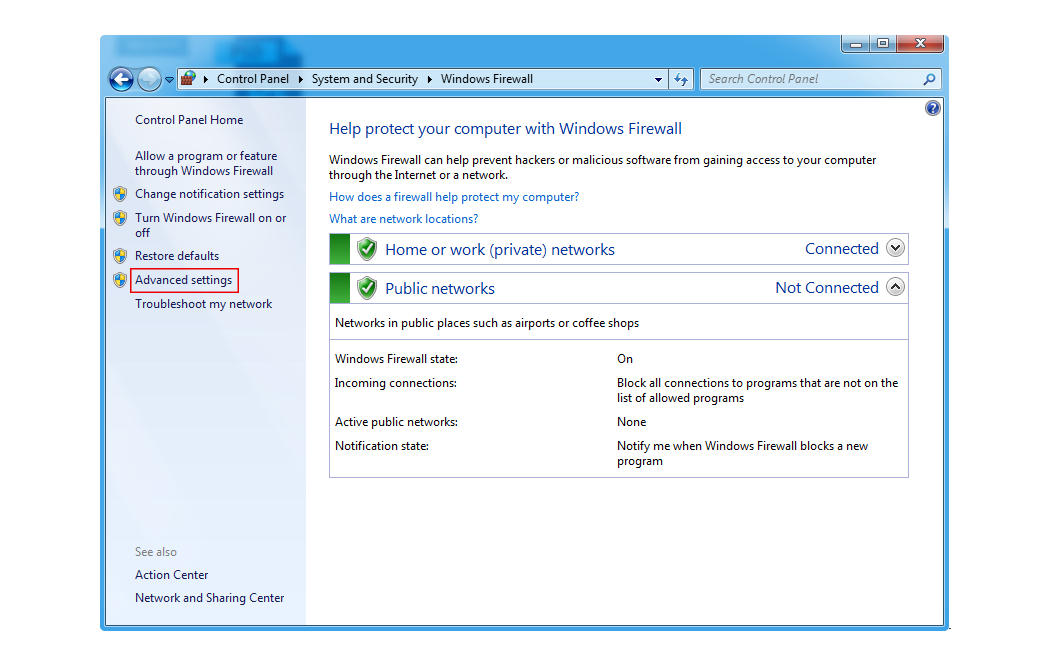Viewport: 1049px width, 665px height.
Task: Click the help question mark icon
Action: click(933, 108)
